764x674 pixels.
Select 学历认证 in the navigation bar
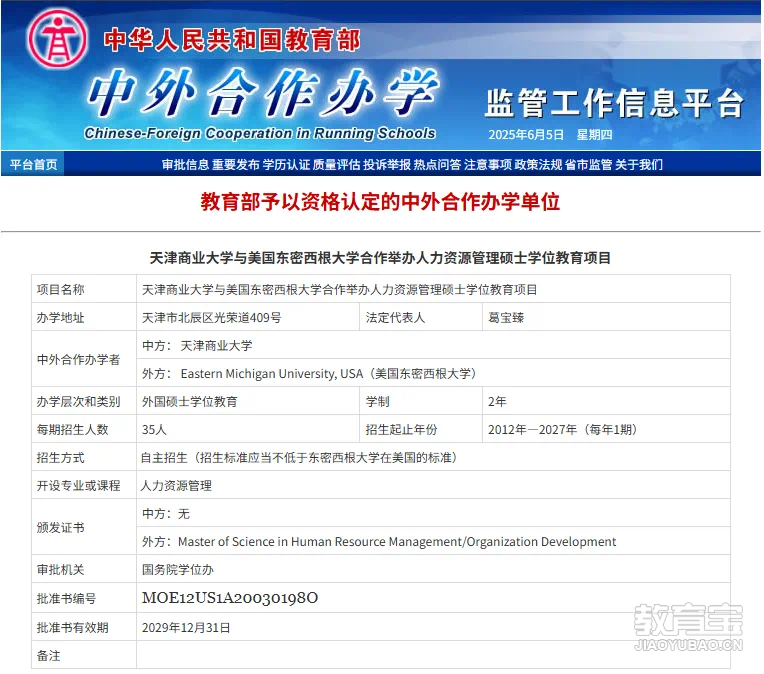[x=286, y=165]
